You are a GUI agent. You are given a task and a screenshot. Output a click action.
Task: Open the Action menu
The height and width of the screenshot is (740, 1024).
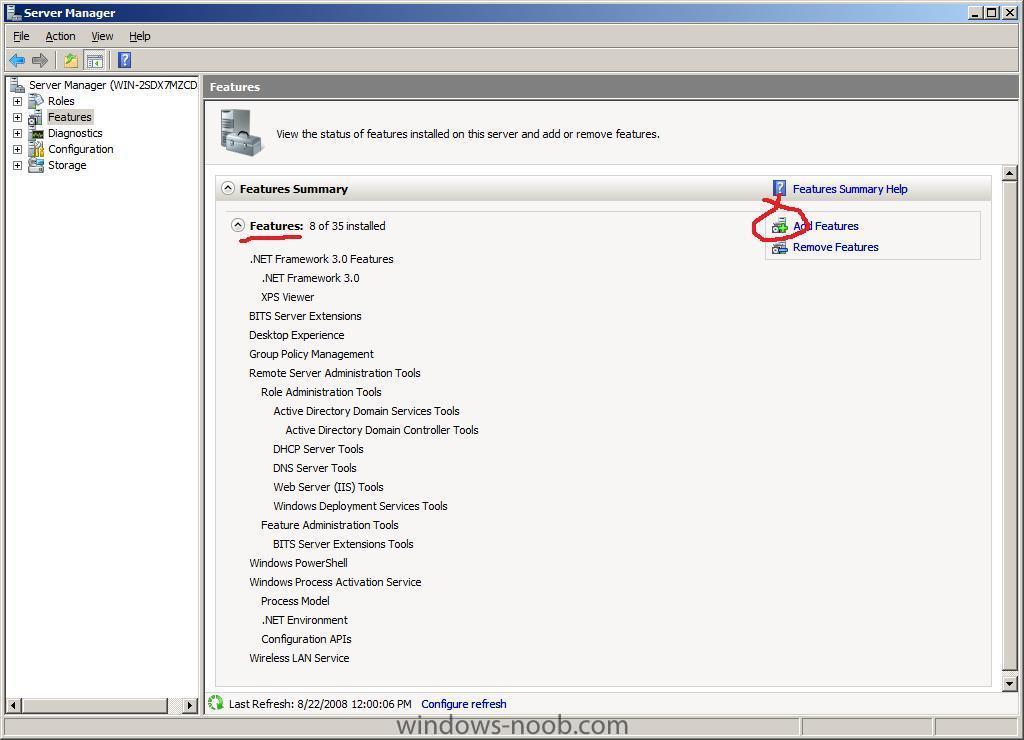60,37
